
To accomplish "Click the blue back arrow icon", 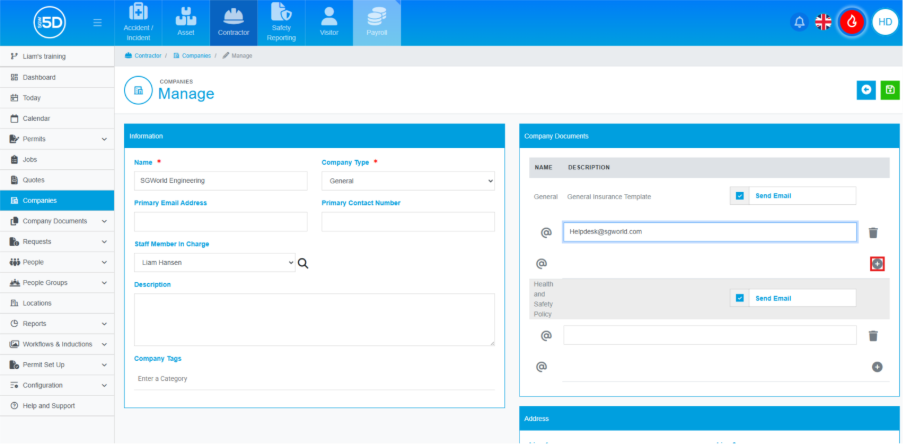I will [866, 90].
